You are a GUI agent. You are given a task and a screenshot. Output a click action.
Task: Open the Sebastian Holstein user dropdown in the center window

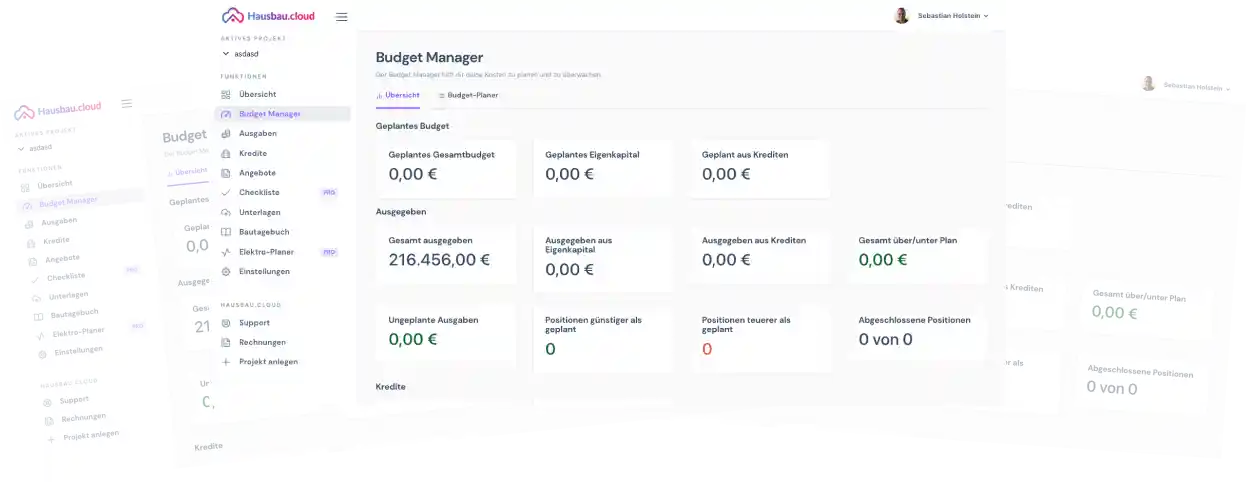point(986,16)
